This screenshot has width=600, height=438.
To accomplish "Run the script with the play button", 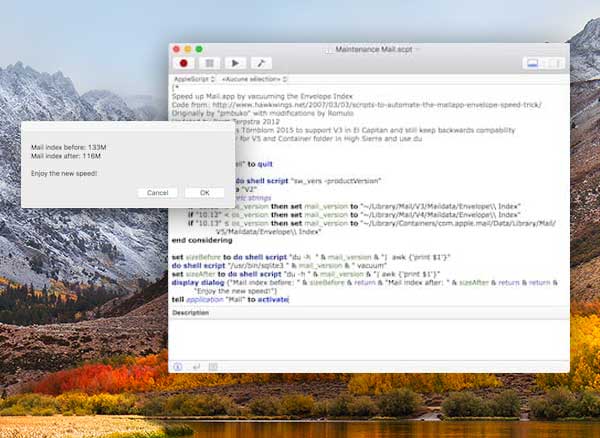I will pyautogui.click(x=235, y=63).
